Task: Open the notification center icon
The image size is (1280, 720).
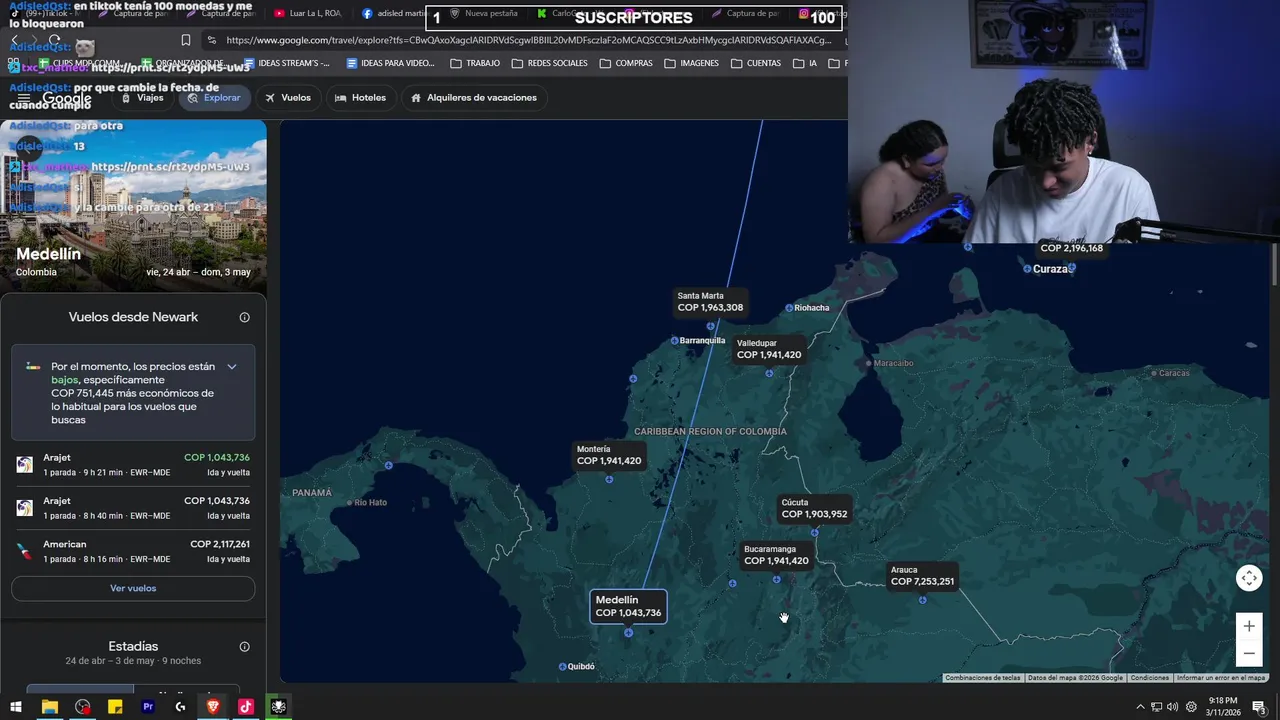Action: (1259, 707)
